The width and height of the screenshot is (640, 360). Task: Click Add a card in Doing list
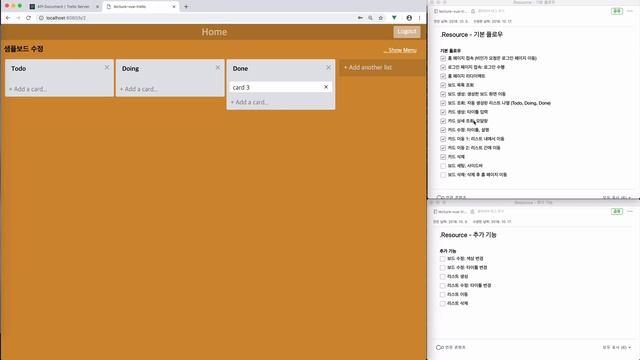pyautogui.click(x=138, y=89)
